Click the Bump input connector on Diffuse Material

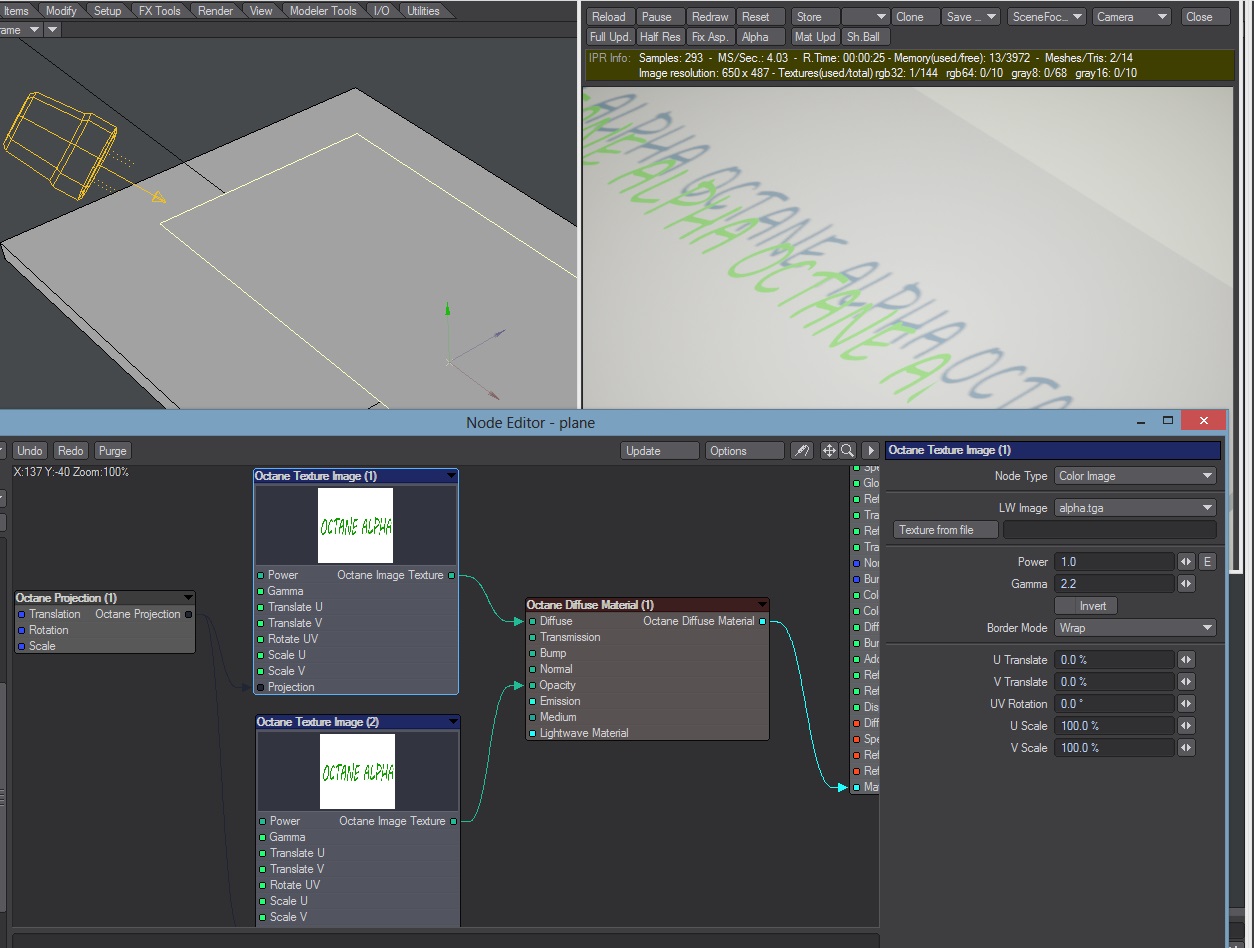tap(533, 653)
